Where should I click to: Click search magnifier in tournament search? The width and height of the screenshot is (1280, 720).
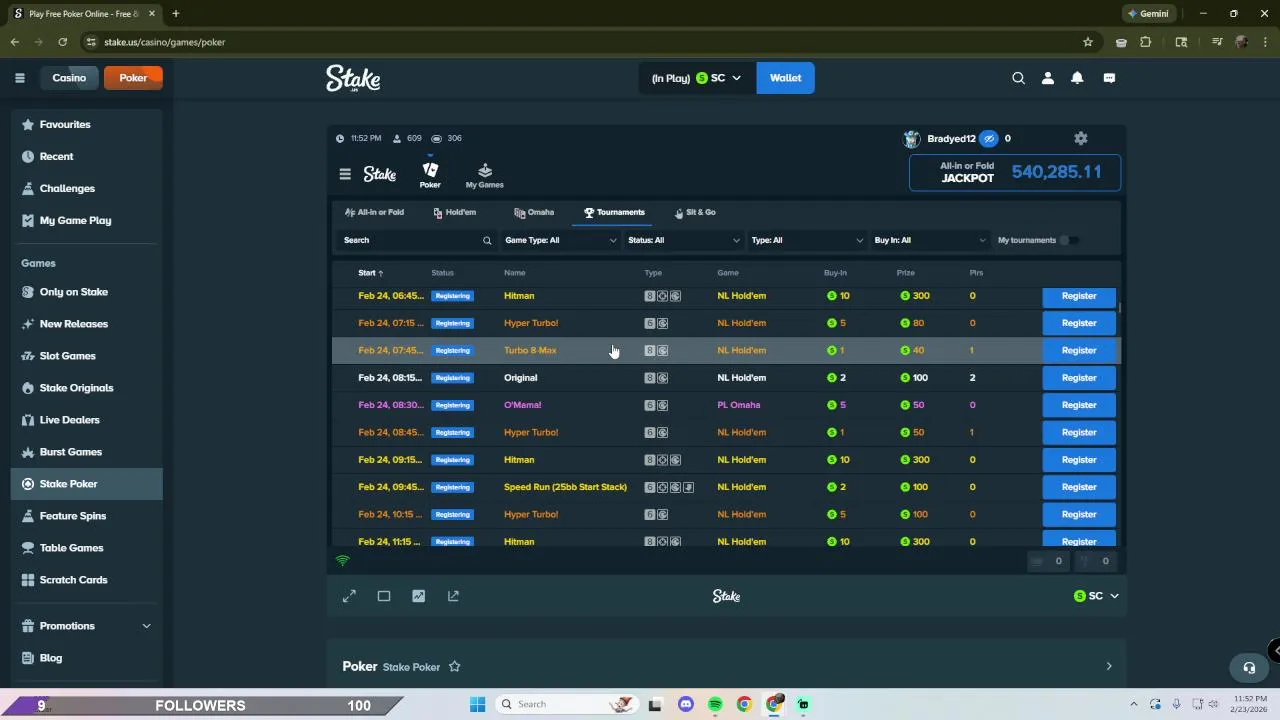[x=487, y=240]
